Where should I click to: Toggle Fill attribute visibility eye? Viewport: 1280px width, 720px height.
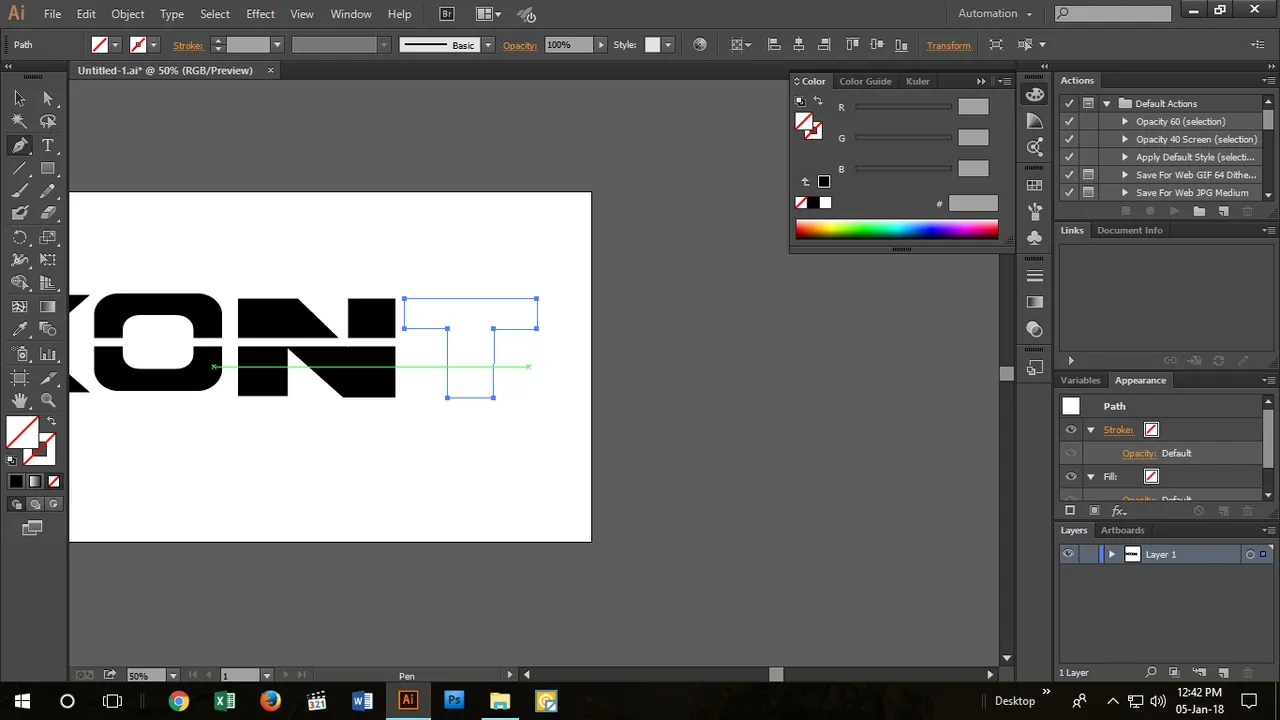(x=1071, y=477)
